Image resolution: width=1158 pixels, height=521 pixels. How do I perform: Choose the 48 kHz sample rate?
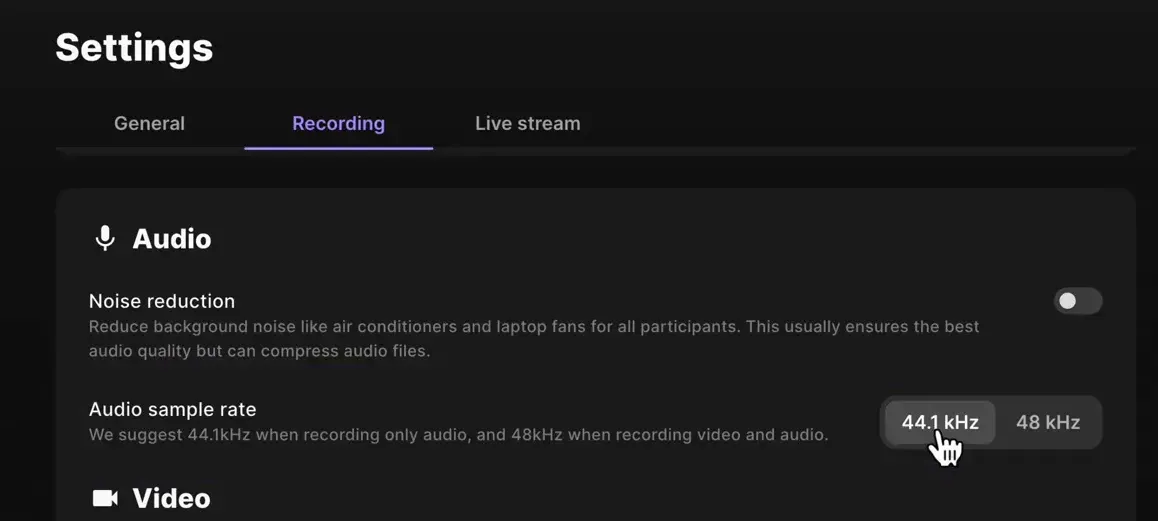tap(1047, 422)
